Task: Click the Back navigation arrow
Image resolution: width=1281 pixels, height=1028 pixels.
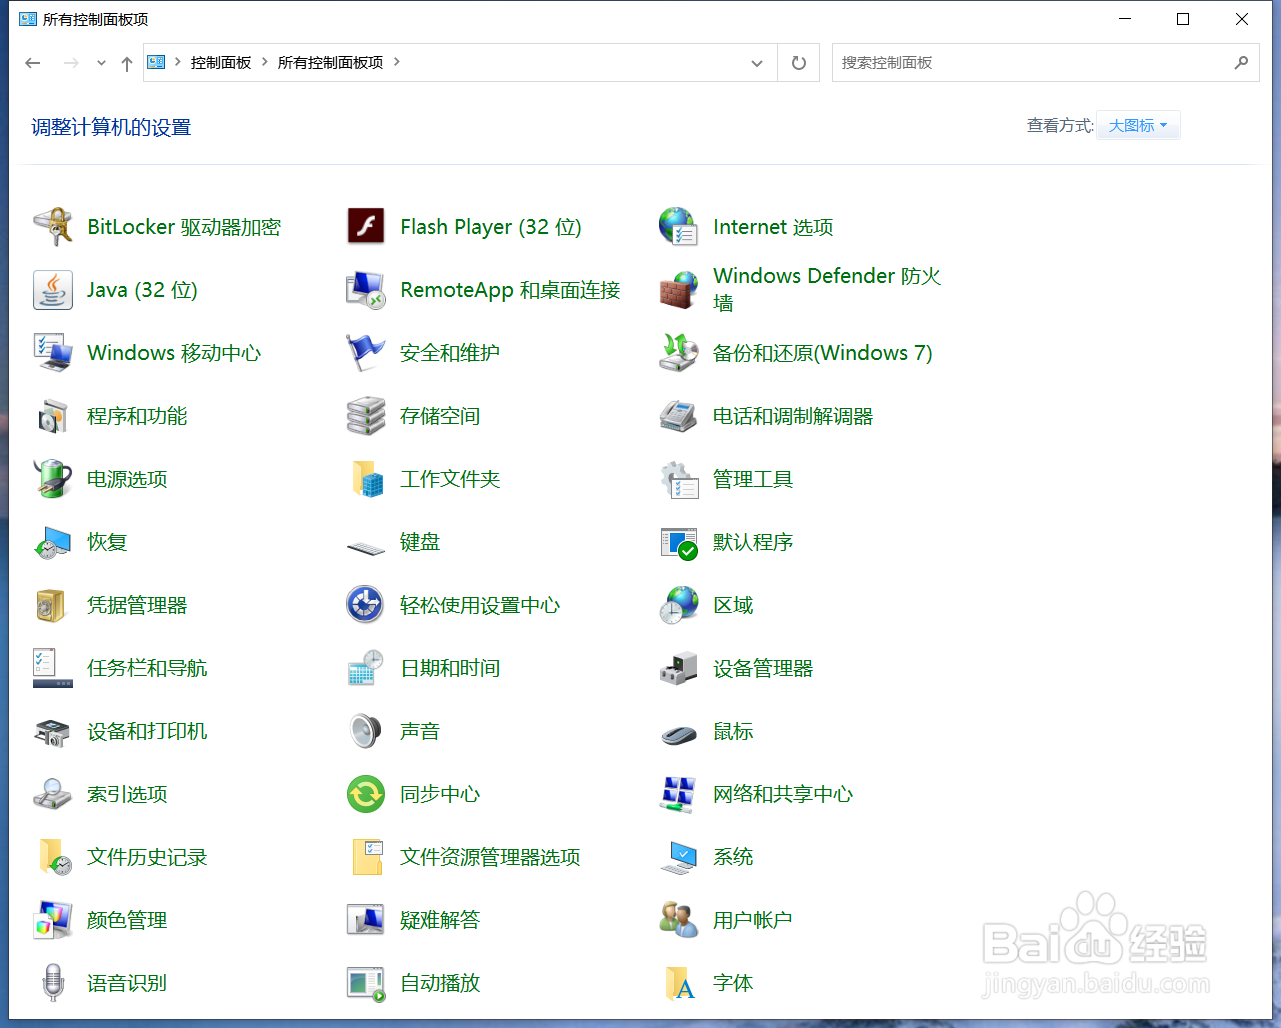Action: (33, 63)
